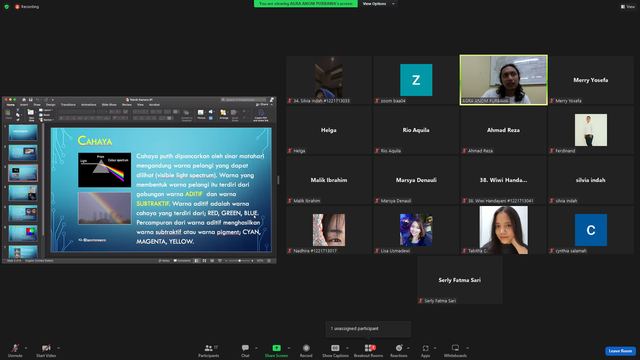
Task: Expand the Share Screen options arrow
Action: (x=289, y=348)
